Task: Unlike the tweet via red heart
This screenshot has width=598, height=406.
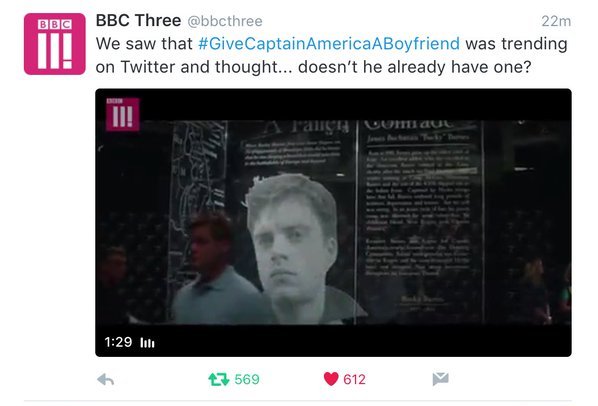Action: click(331, 379)
